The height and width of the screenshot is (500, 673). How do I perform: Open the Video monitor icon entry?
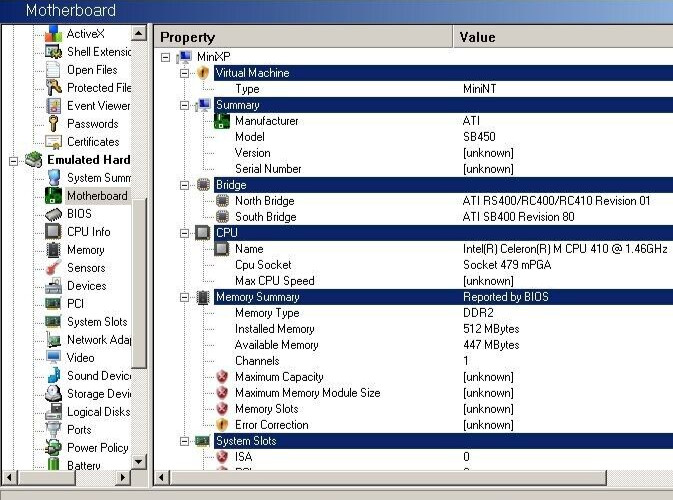click(x=53, y=358)
